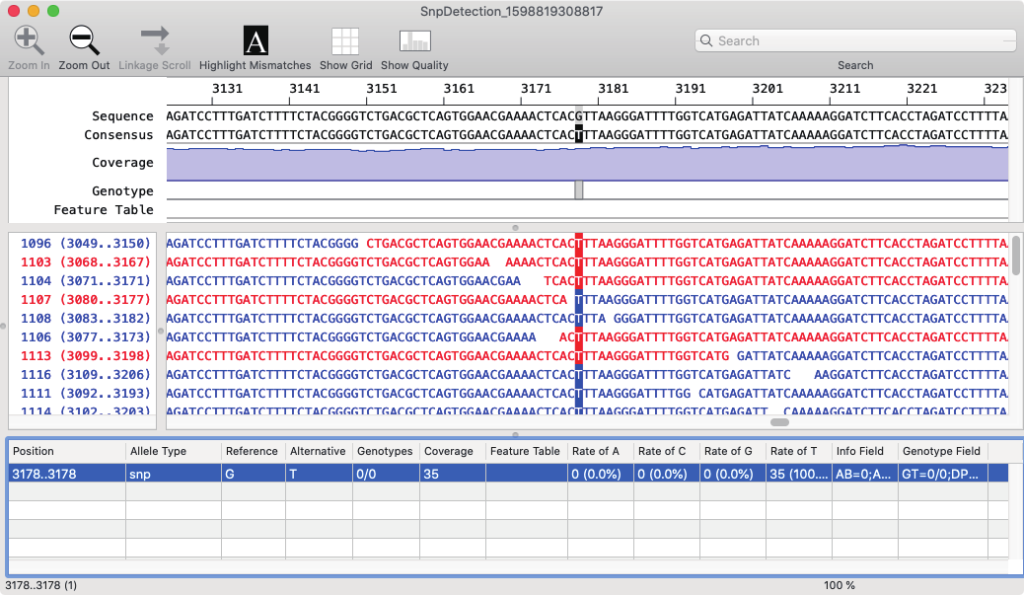Click the highlighted T in Consensus row

(579, 135)
